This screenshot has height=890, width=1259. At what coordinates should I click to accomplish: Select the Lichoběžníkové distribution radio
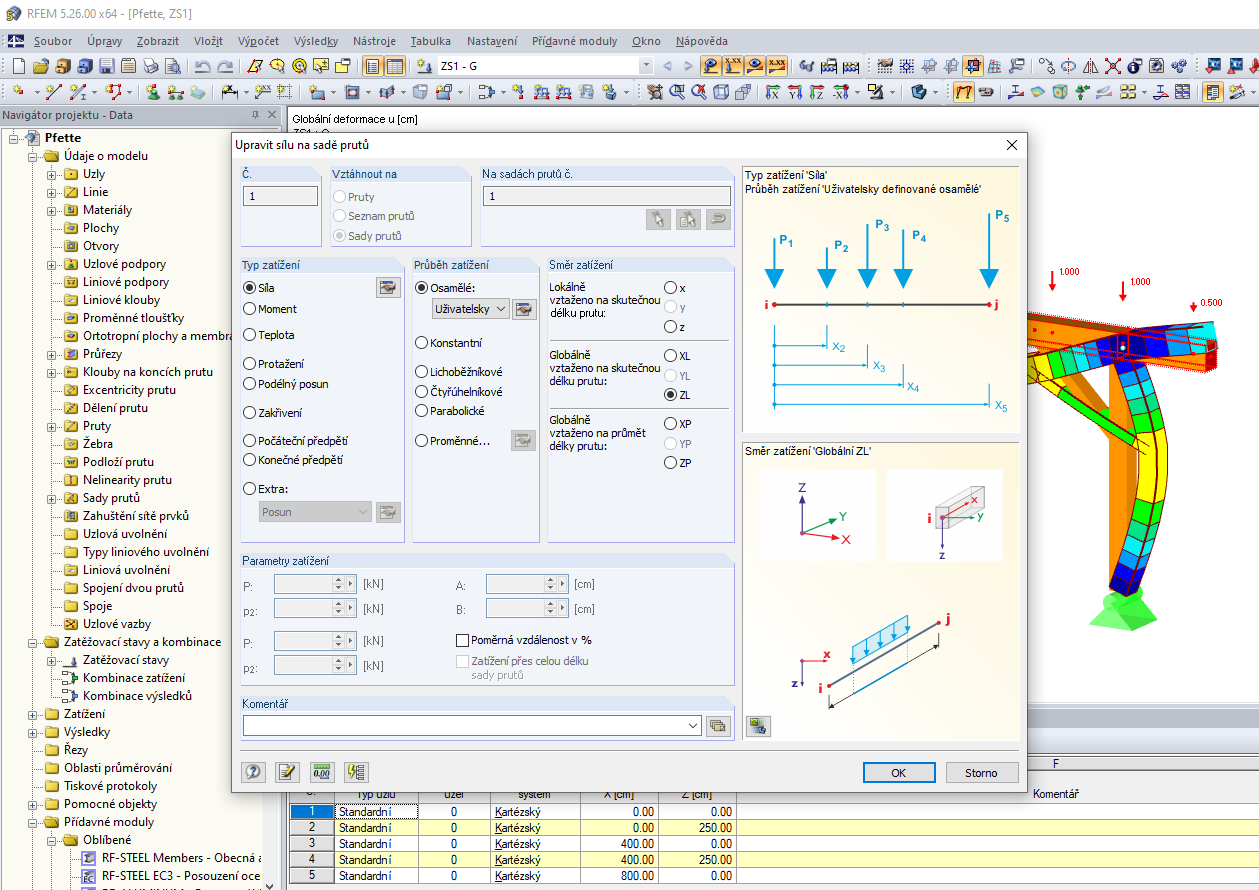coord(422,372)
